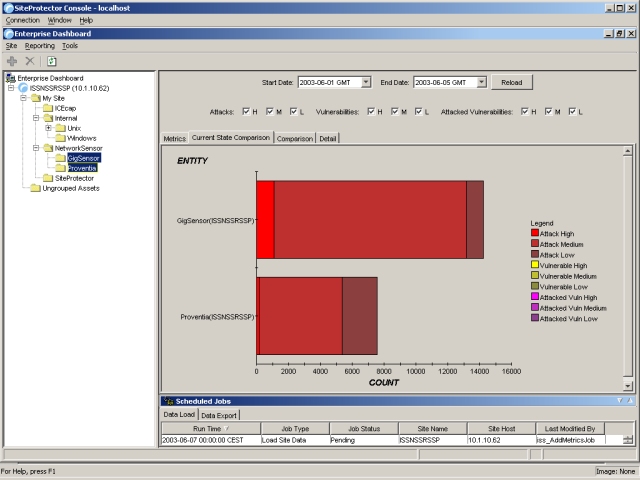Toggle Attacks Low checkbox
The width and height of the screenshot is (640, 480).
293,111
